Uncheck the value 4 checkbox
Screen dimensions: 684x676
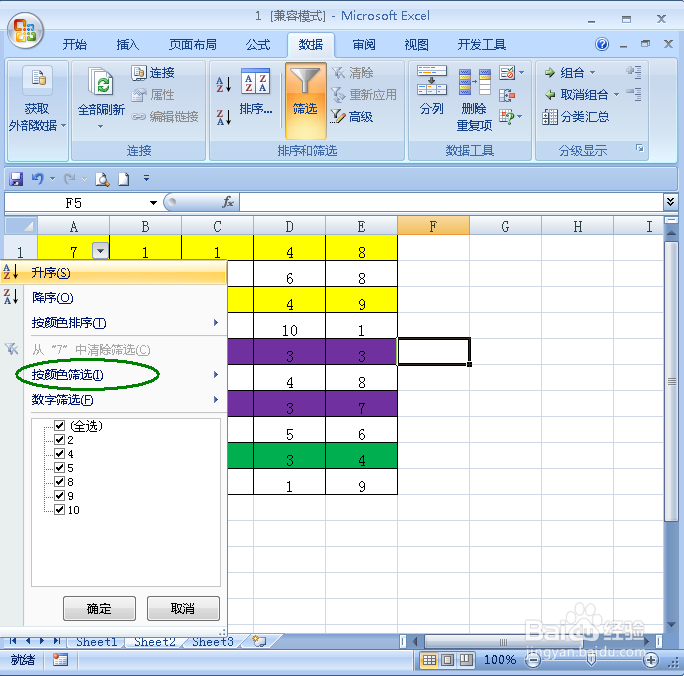tap(59, 454)
